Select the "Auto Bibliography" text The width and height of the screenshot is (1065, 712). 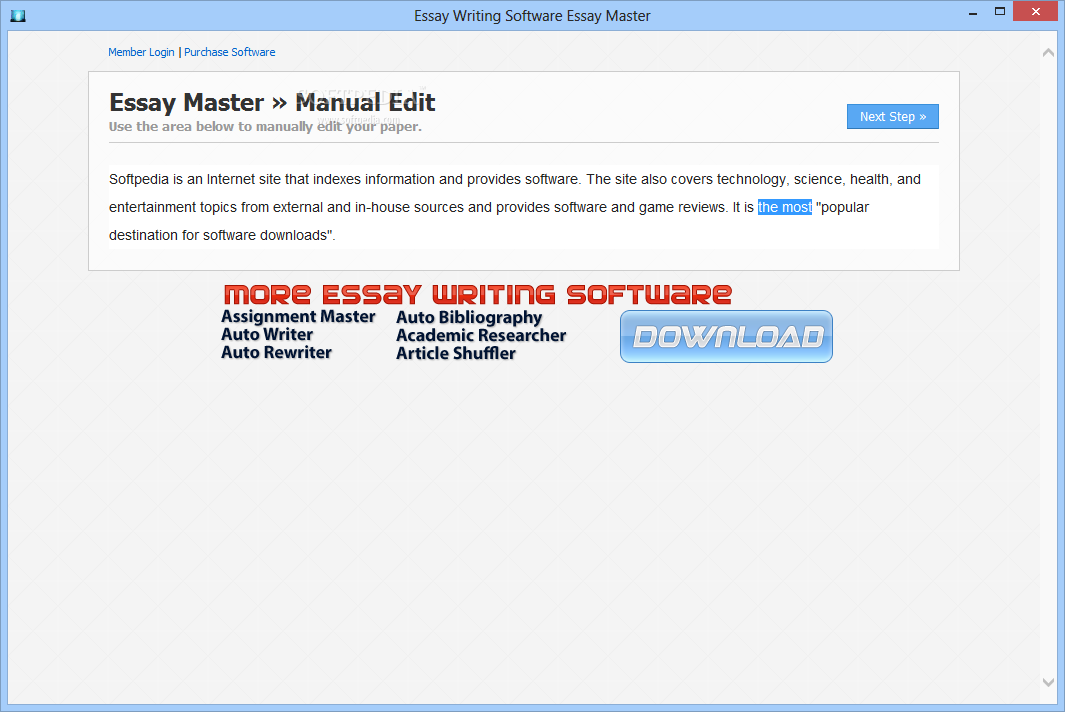[x=469, y=318]
